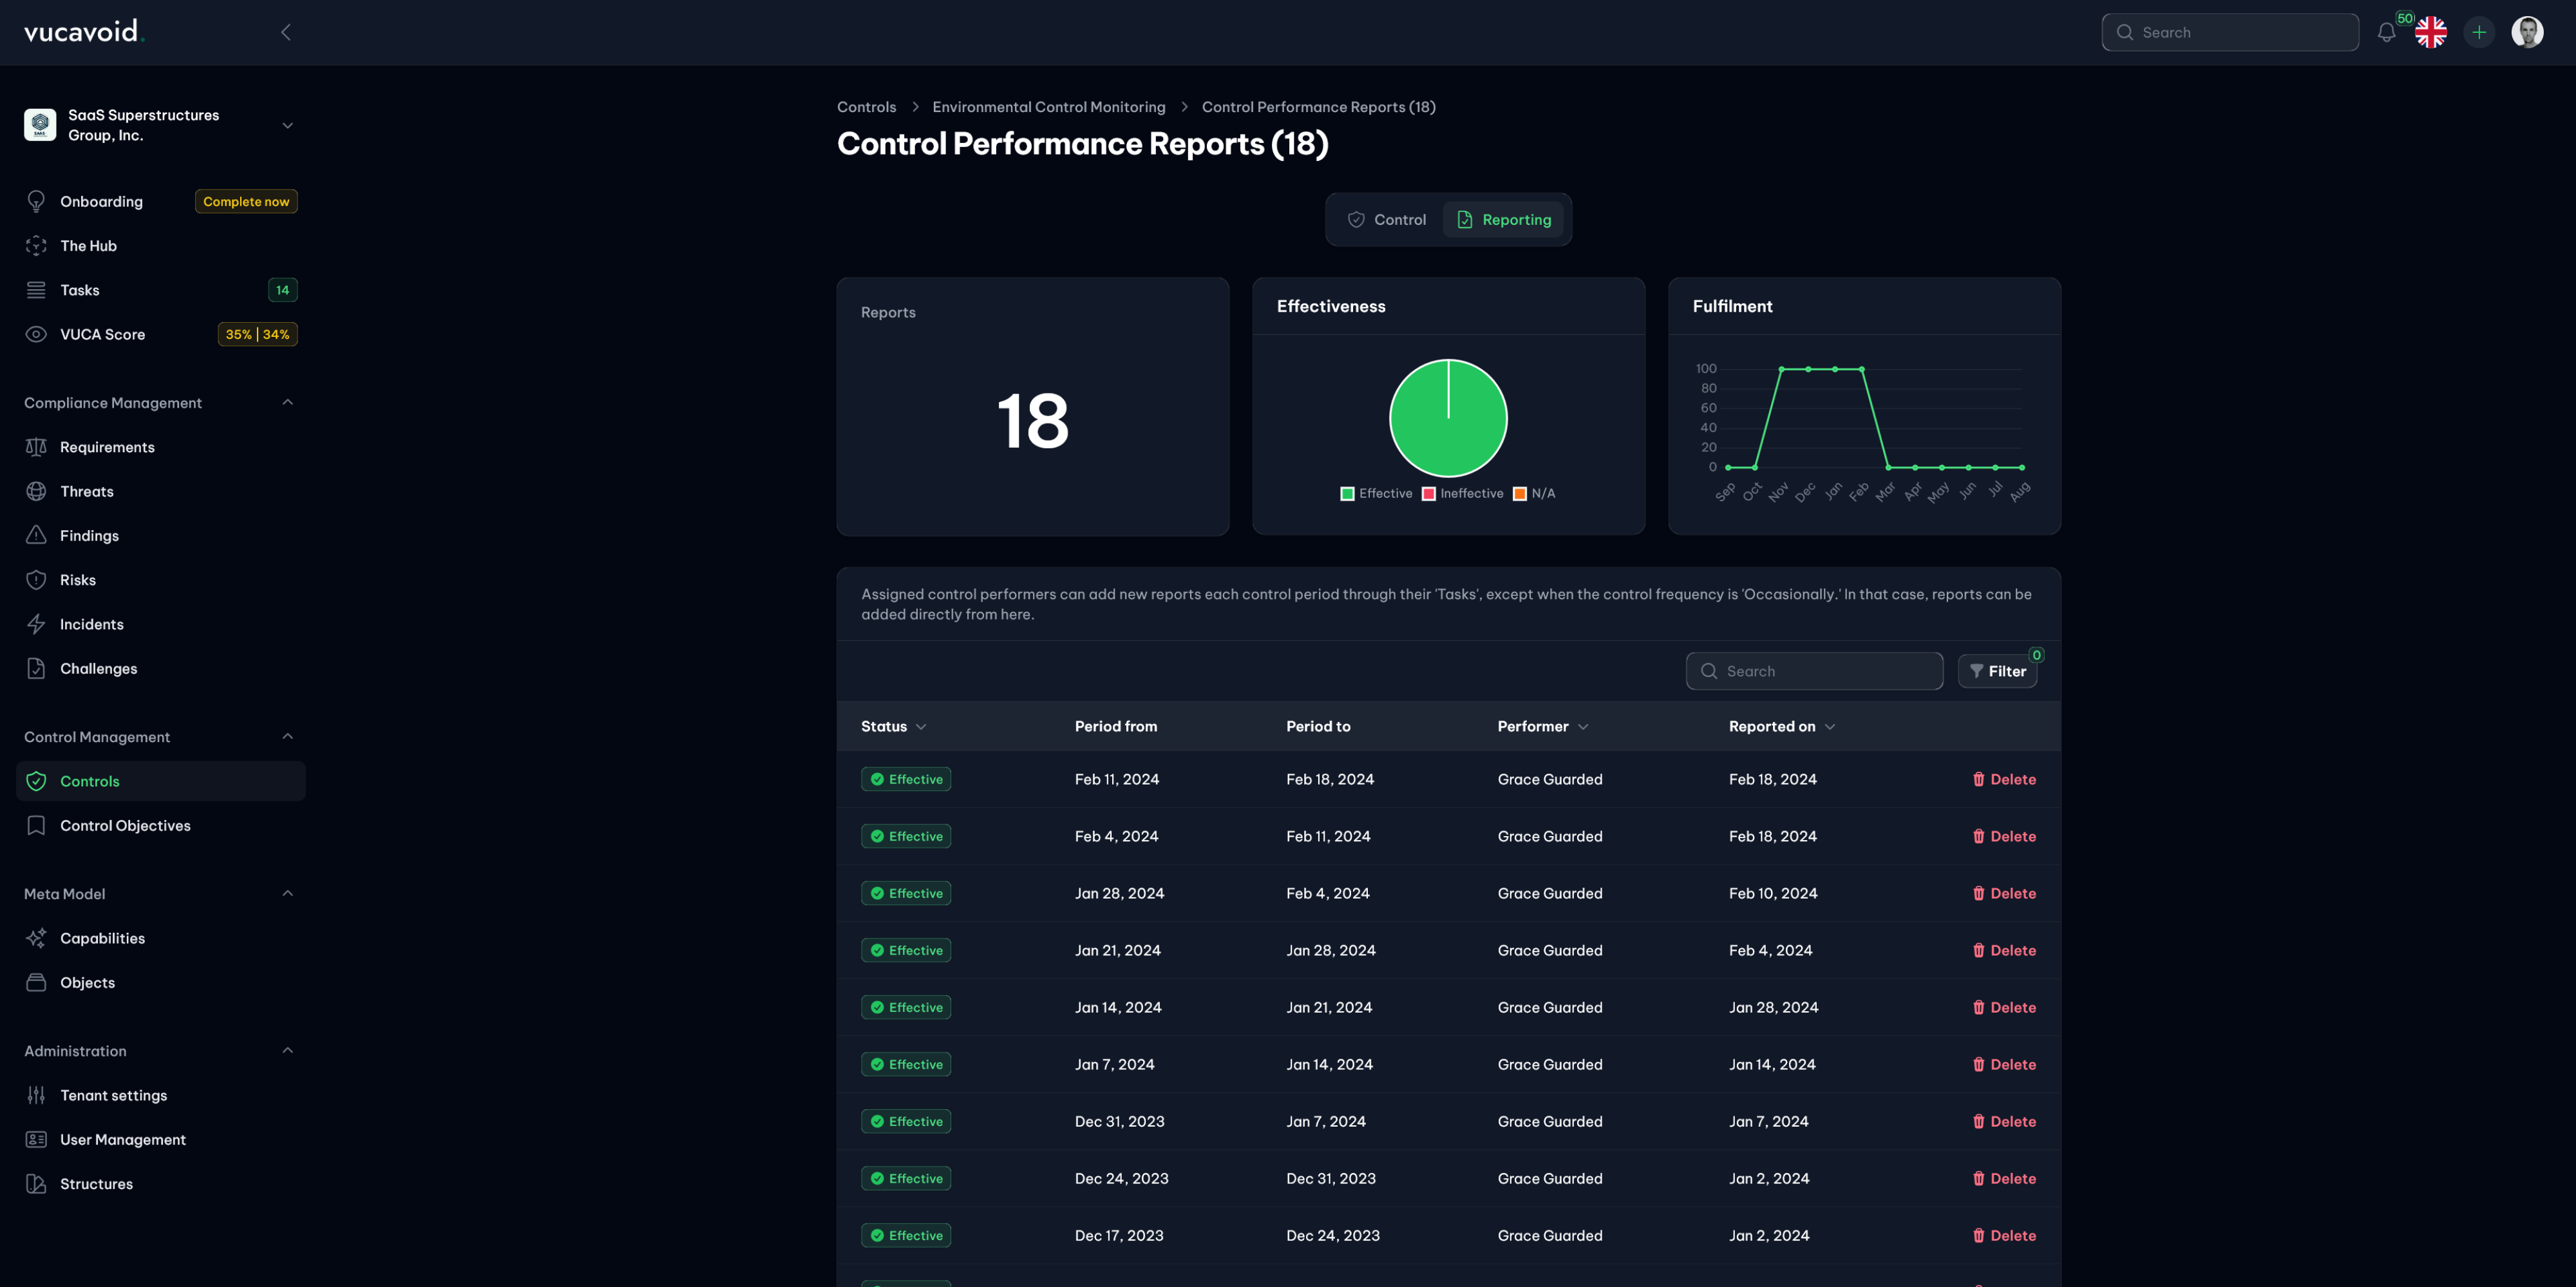
Task: Open the Findings warning icon
Action: coord(36,535)
